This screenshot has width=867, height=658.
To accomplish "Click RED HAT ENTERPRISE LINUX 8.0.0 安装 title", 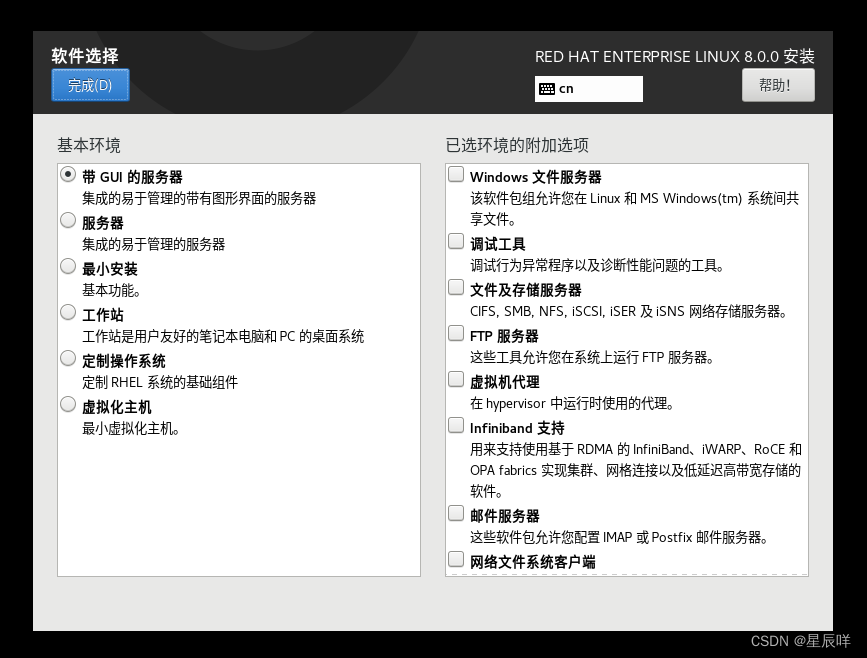I will pyautogui.click(x=675, y=56).
